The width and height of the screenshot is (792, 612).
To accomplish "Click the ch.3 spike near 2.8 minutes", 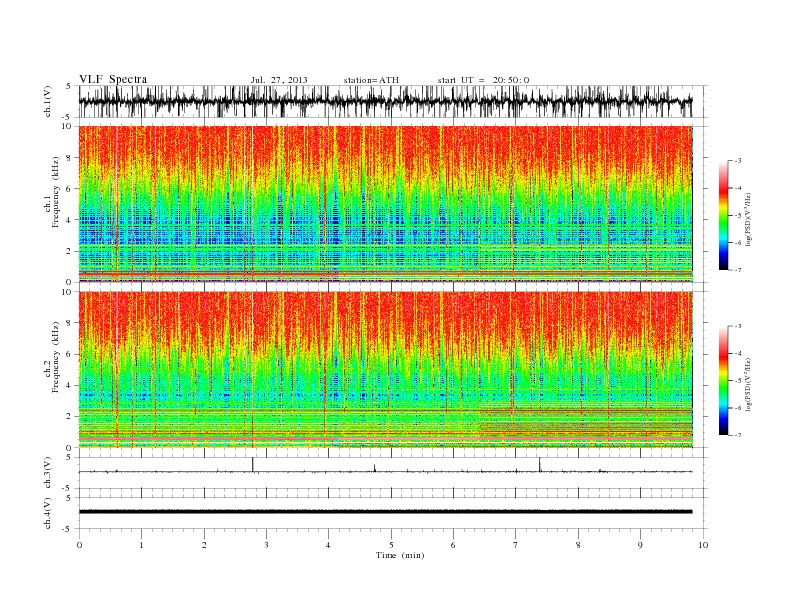I will point(253,465).
